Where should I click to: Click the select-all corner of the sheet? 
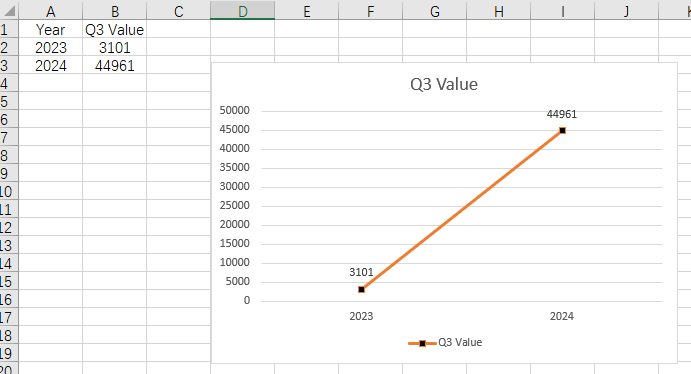point(9,10)
